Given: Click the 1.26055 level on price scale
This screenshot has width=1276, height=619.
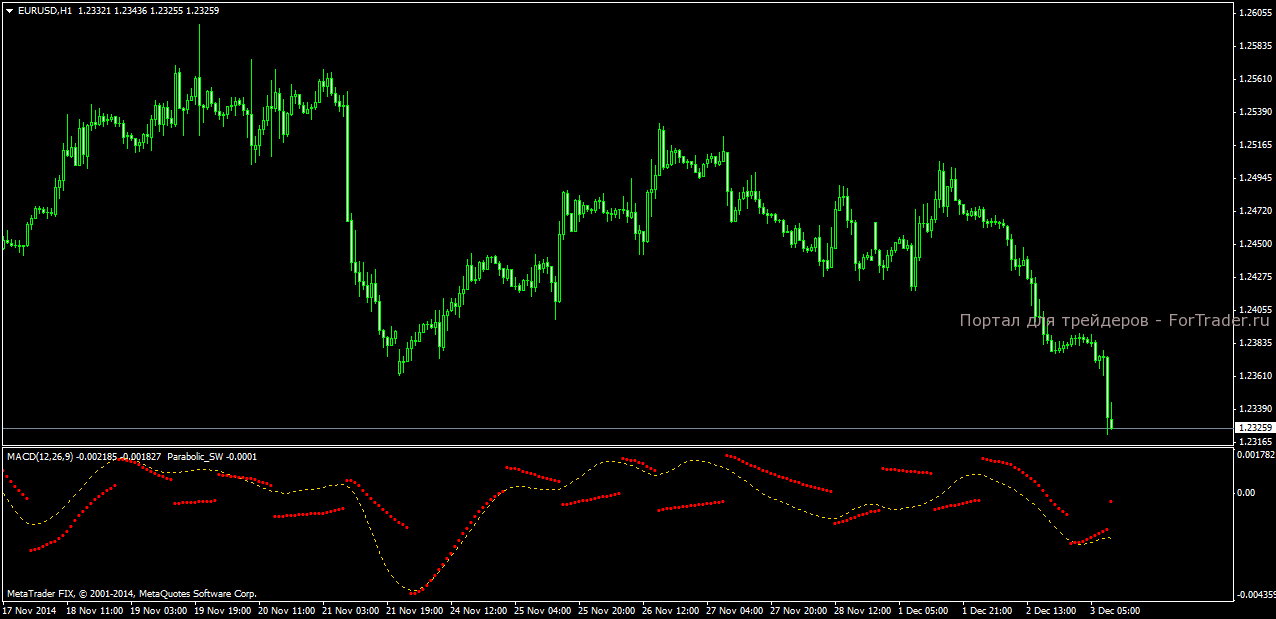Looking at the screenshot, I should [1256, 13].
